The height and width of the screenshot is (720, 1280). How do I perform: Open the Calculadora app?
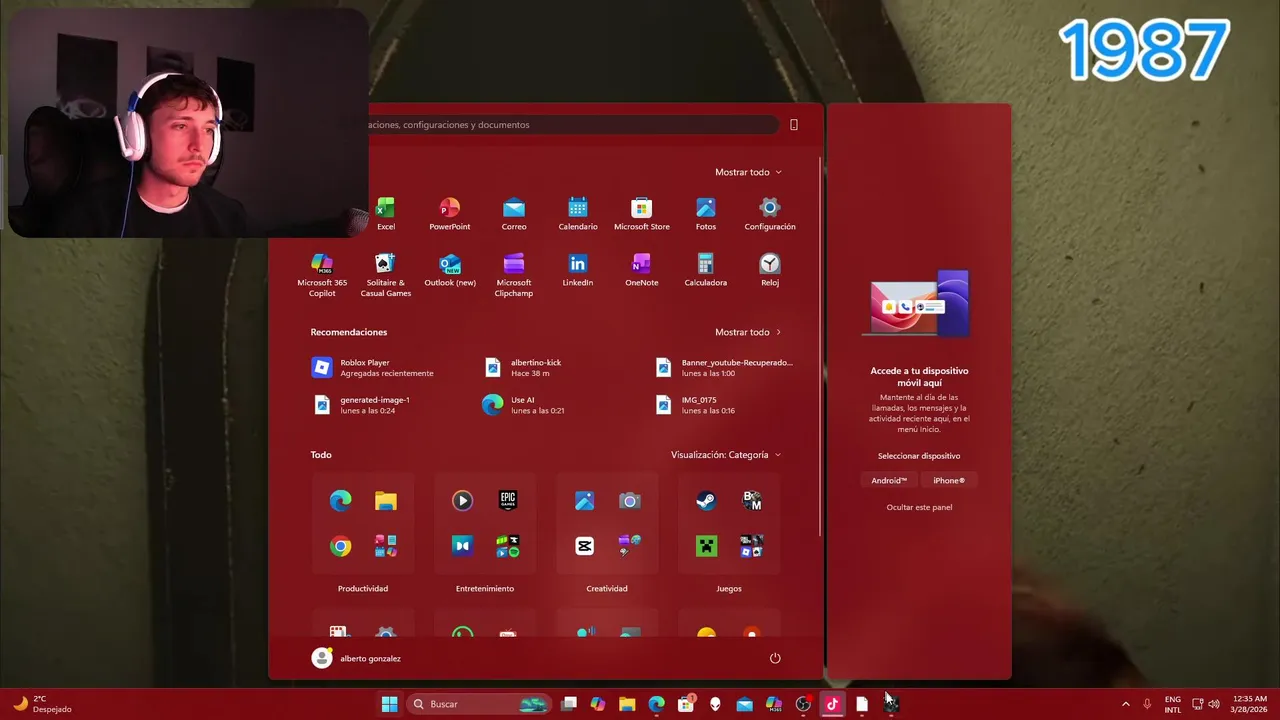[x=706, y=270]
